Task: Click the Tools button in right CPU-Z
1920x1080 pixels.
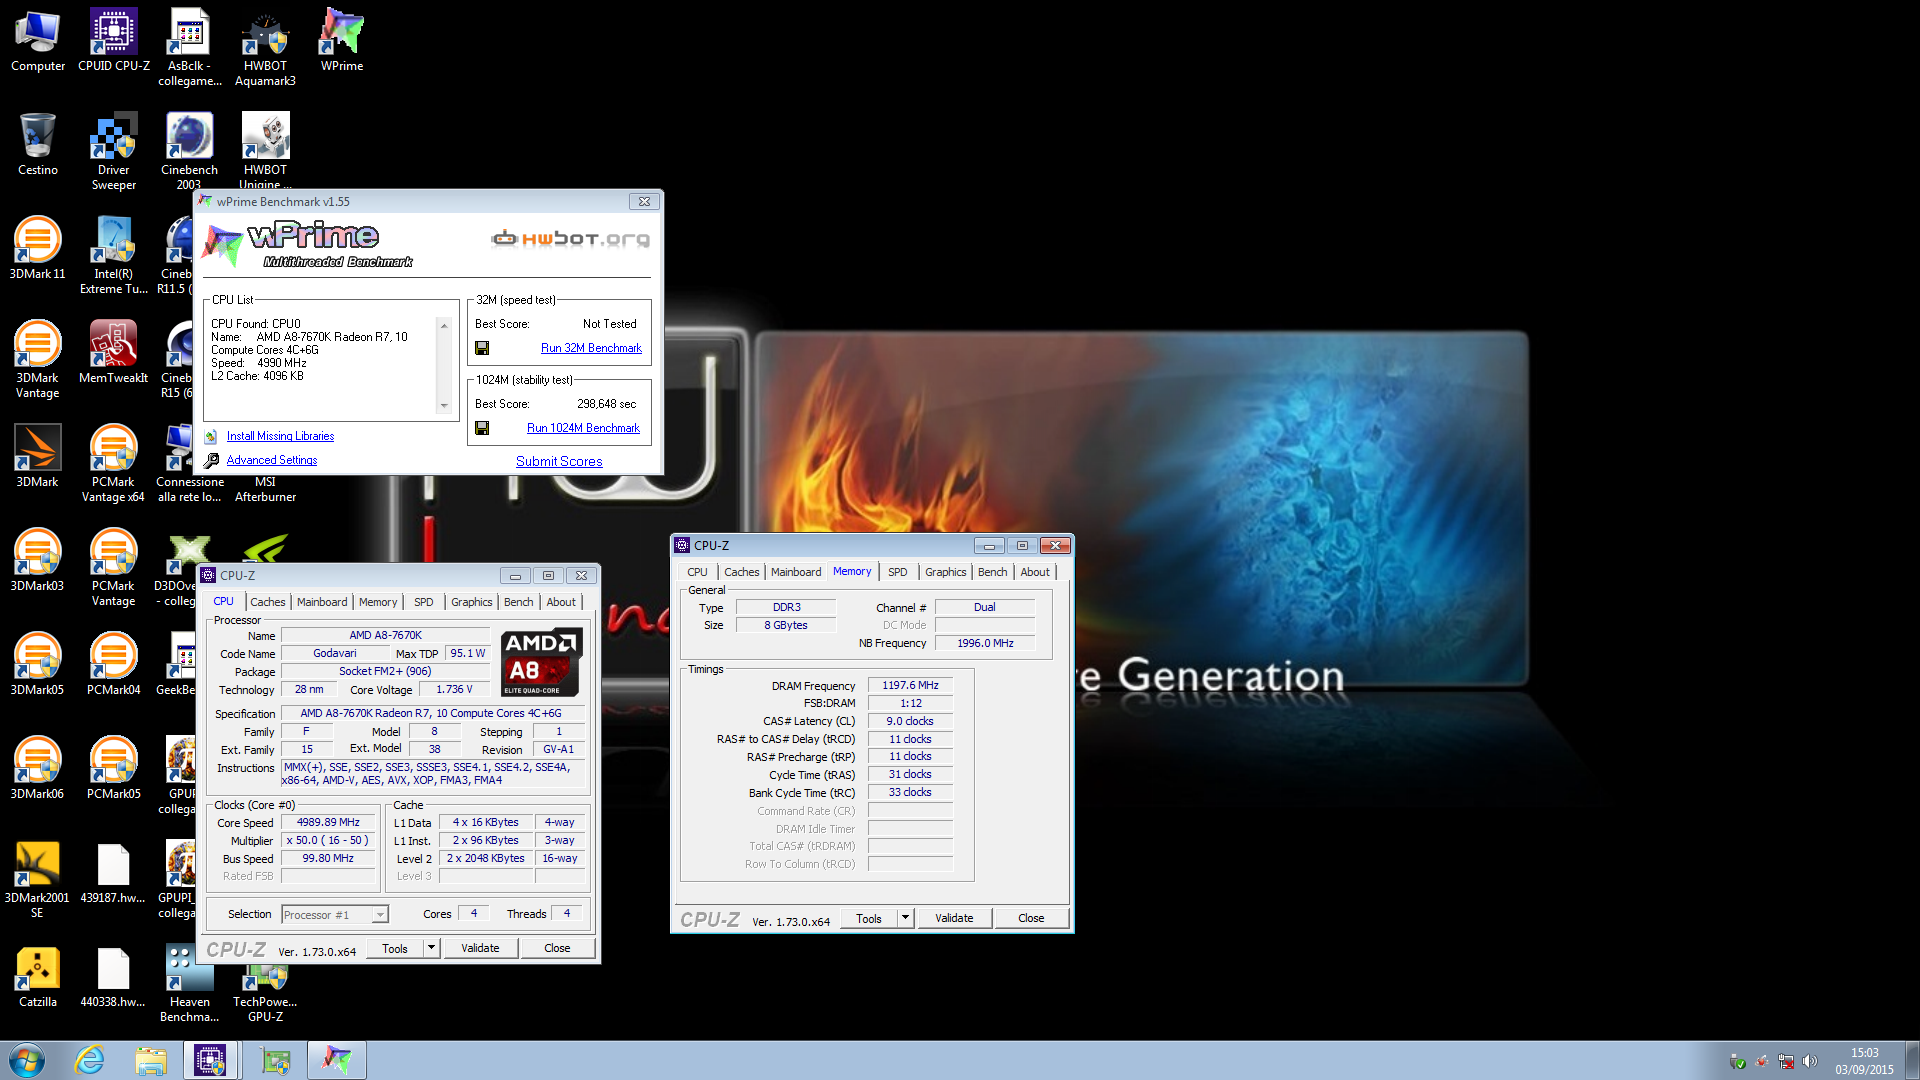Action: click(x=869, y=918)
